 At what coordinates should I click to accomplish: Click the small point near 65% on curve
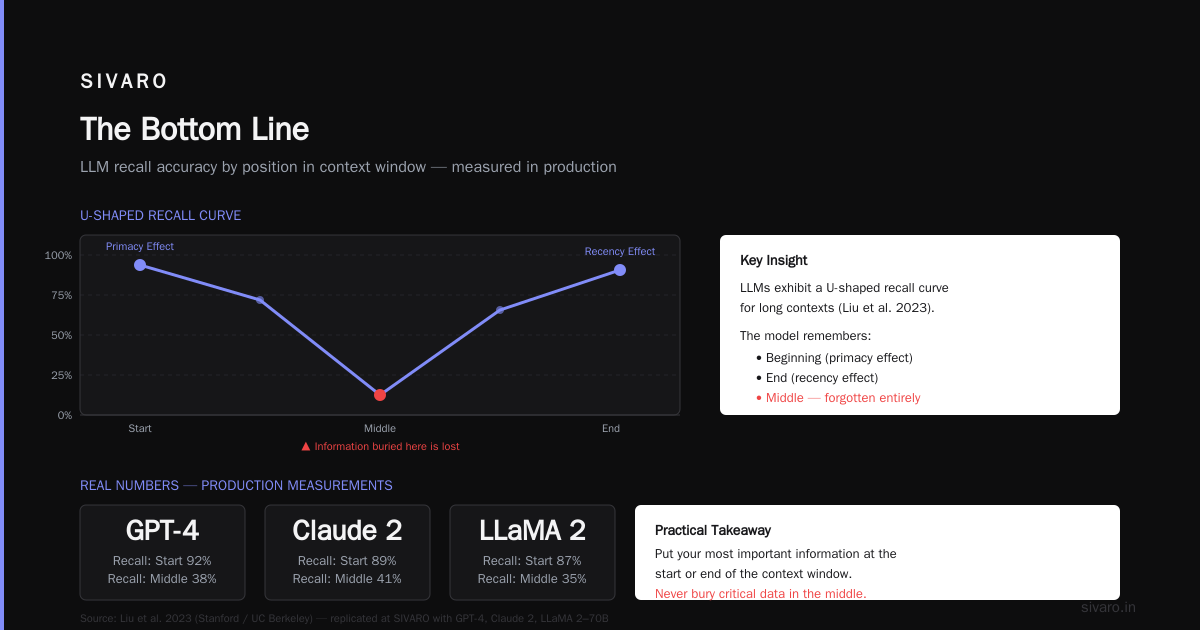click(x=500, y=310)
